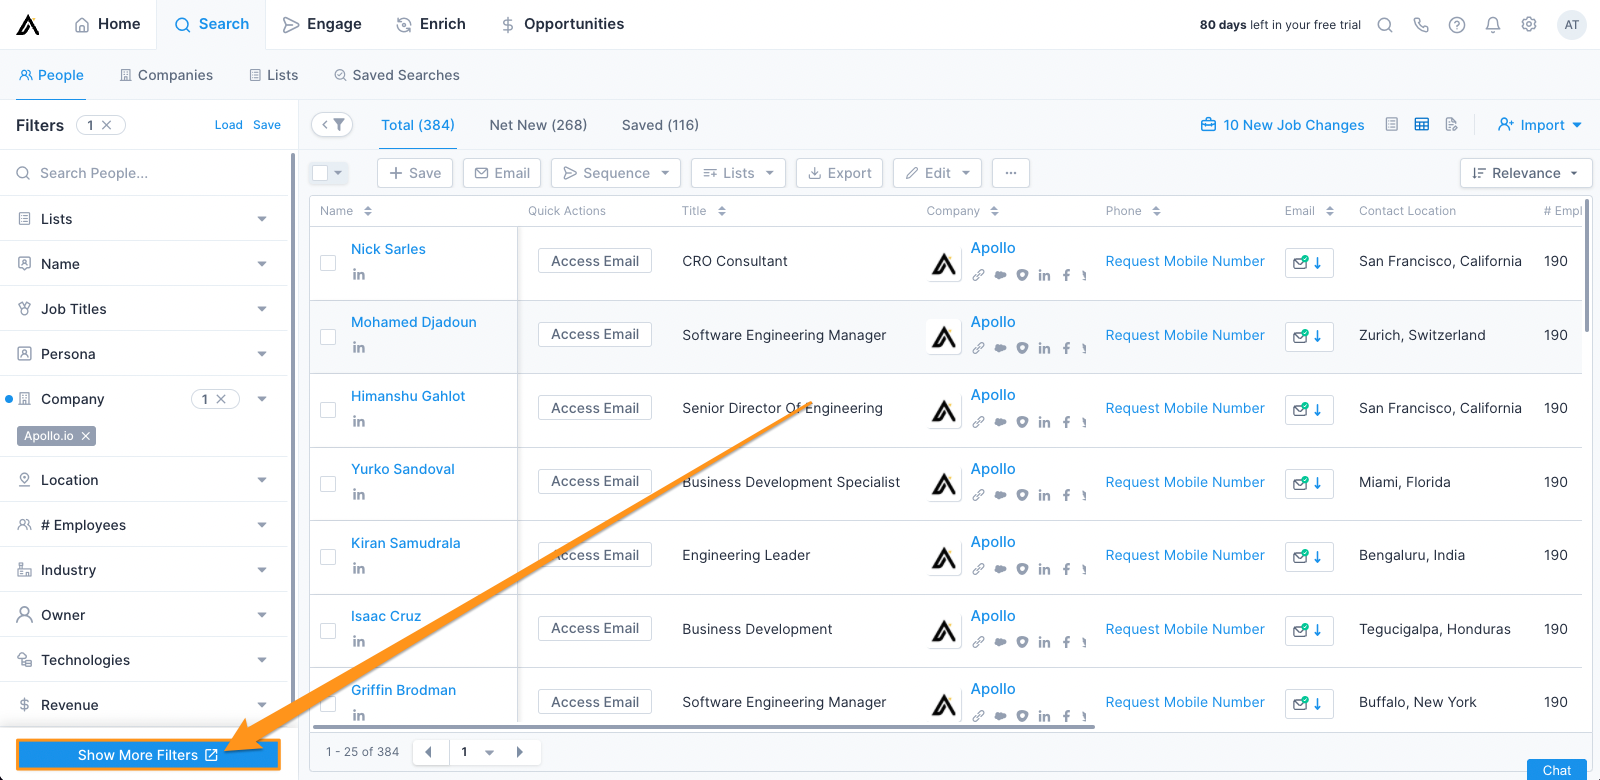Load a saved filter set
This screenshot has height=780, width=1600.
228,125
